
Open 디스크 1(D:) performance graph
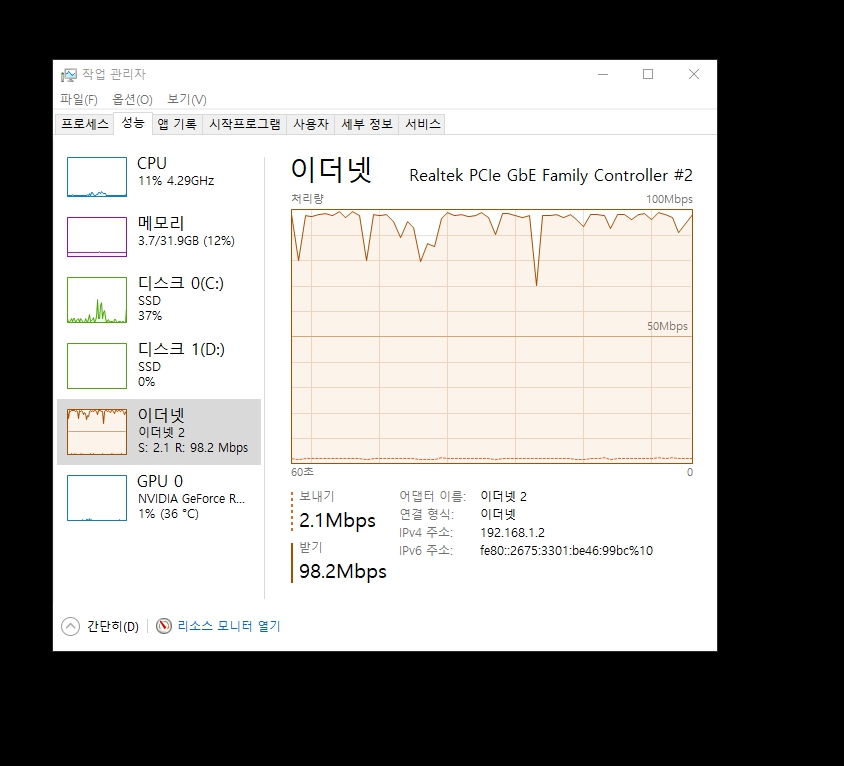tap(159, 366)
